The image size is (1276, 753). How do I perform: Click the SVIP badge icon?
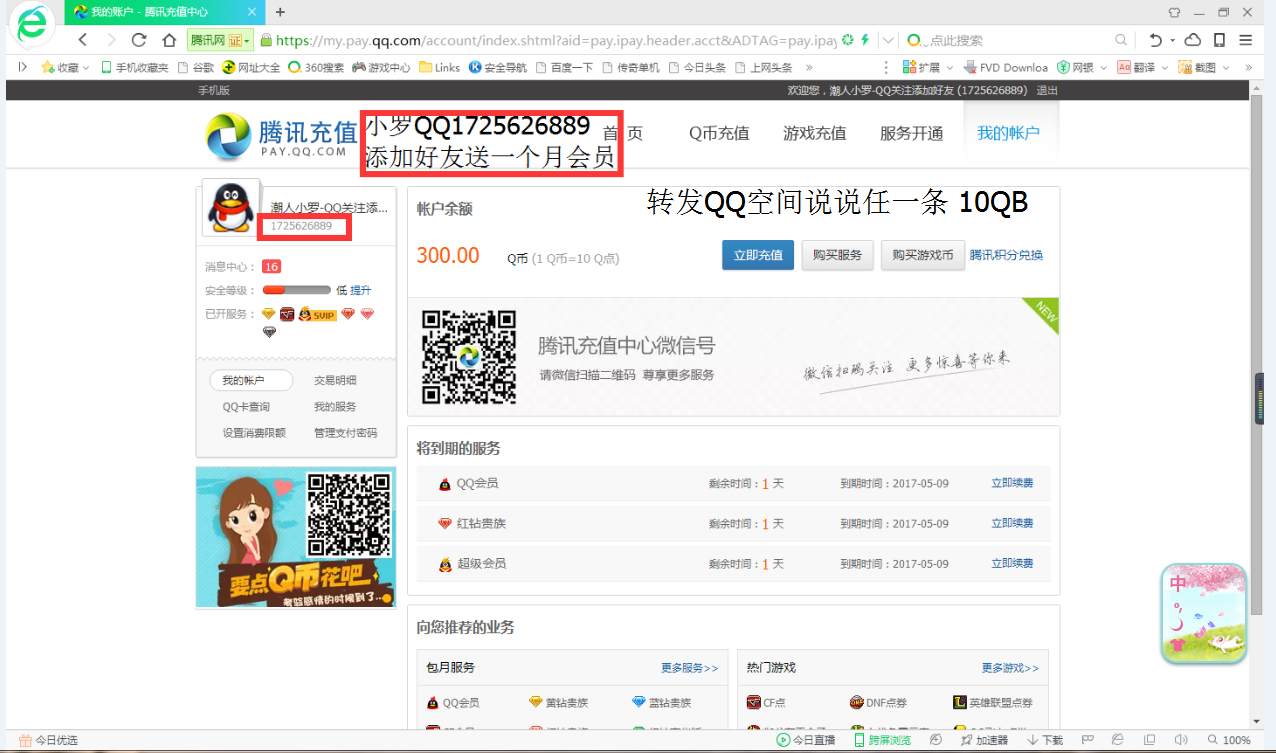pyautogui.click(x=316, y=314)
